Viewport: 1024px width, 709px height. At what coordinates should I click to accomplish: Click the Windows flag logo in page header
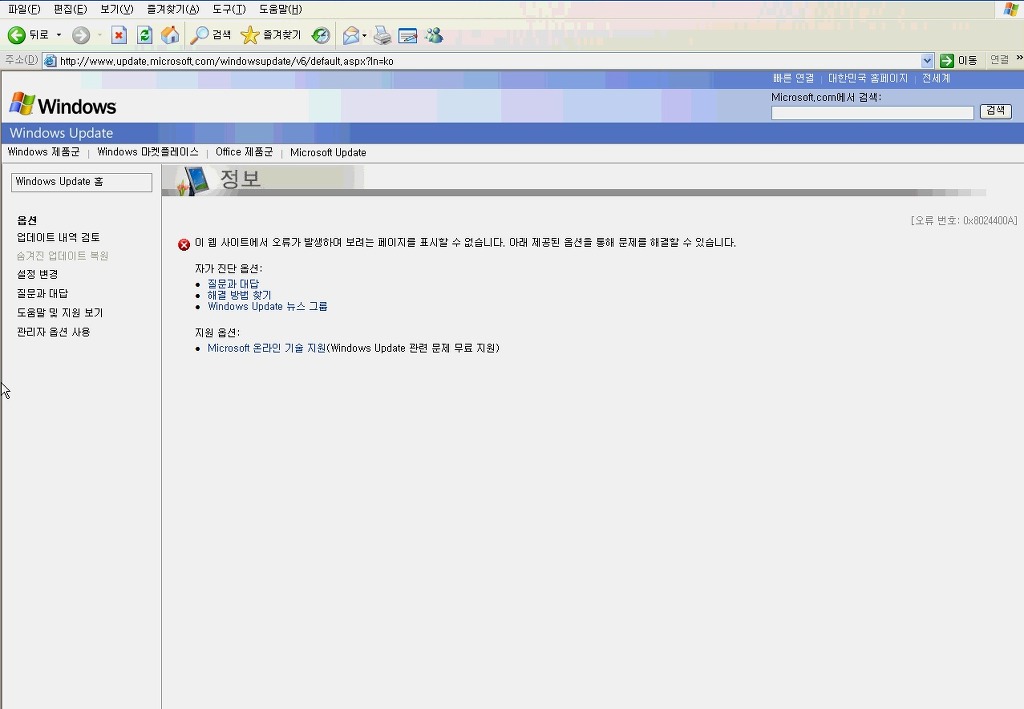click(22, 104)
